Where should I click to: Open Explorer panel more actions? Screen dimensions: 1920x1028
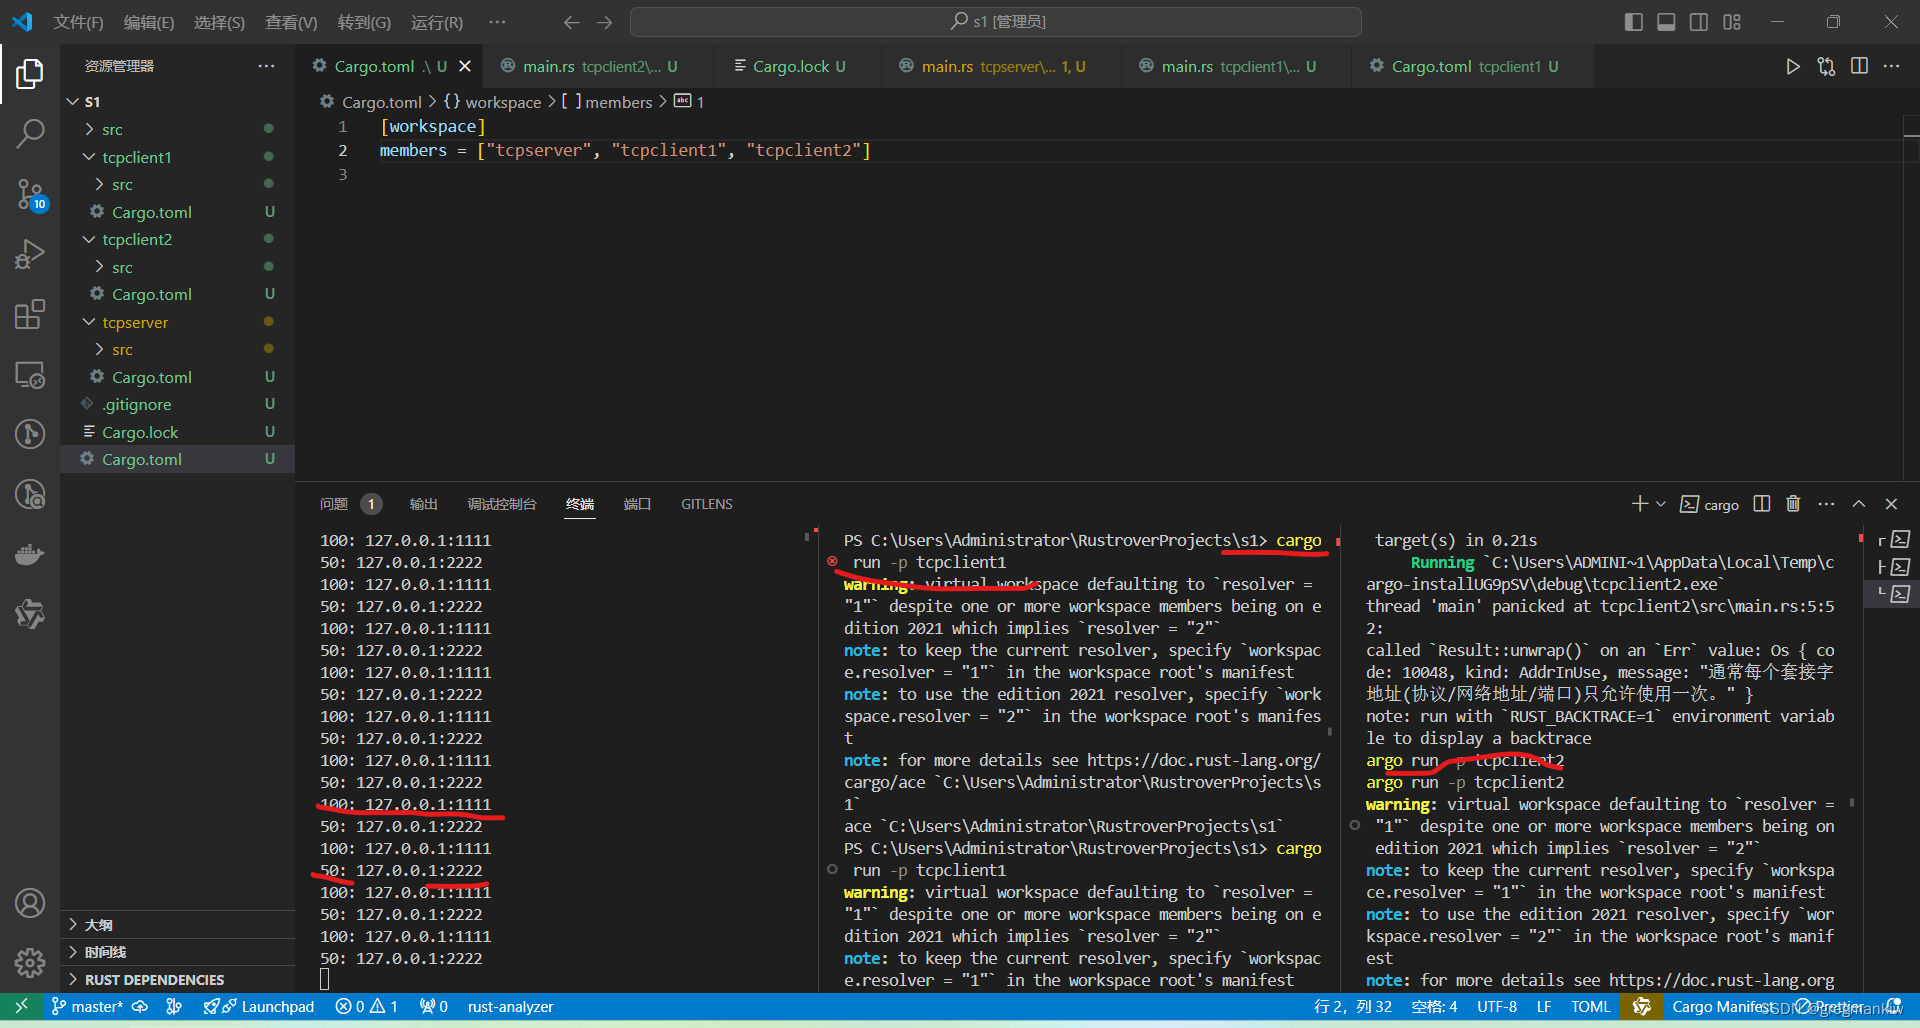(x=266, y=66)
